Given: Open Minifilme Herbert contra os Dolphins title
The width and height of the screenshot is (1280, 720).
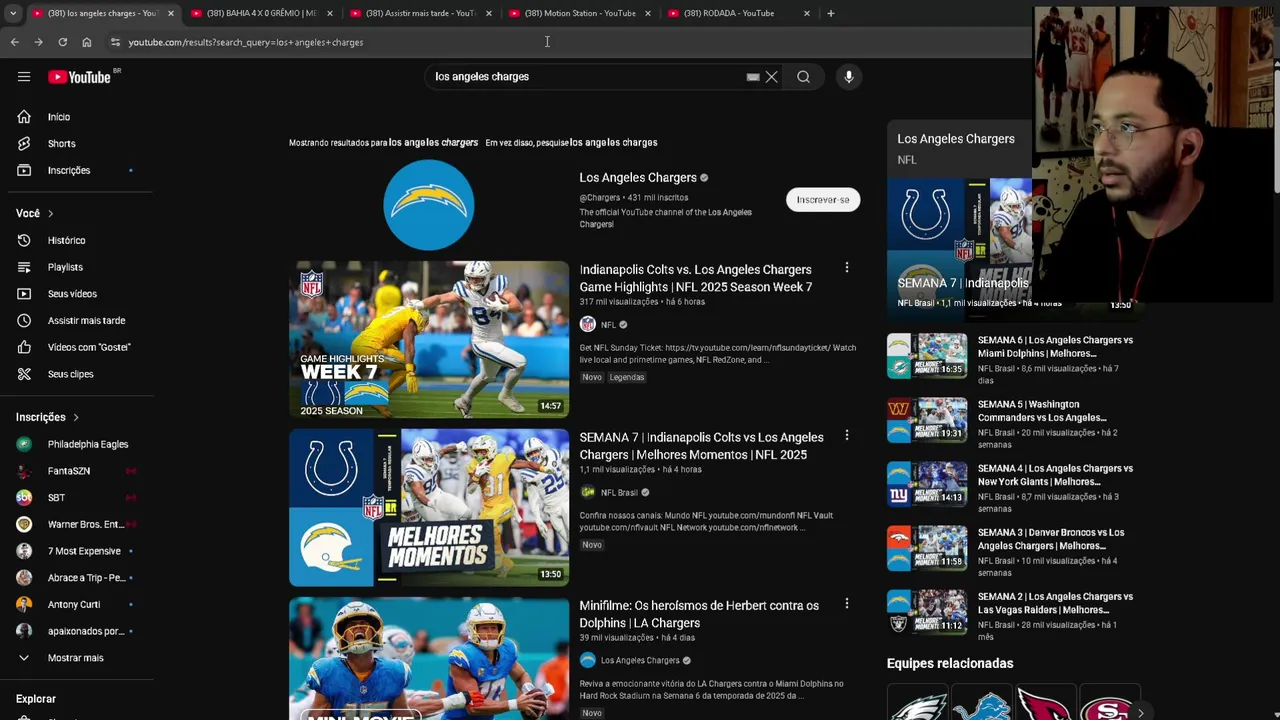Looking at the screenshot, I should point(699,614).
